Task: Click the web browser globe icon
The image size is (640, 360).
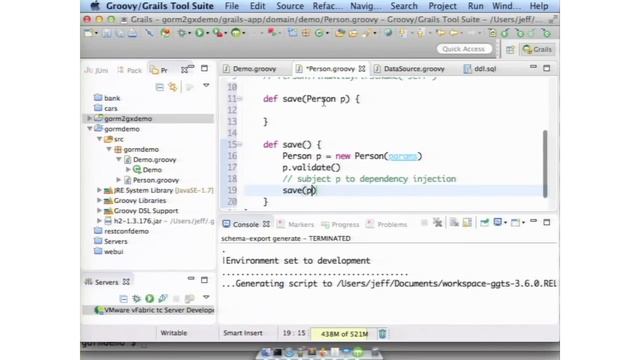Action: pyautogui.click(x=388, y=33)
